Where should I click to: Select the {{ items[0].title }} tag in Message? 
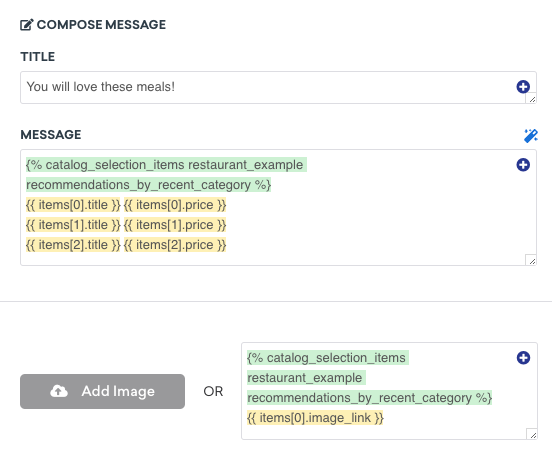click(x=73, y=205)
